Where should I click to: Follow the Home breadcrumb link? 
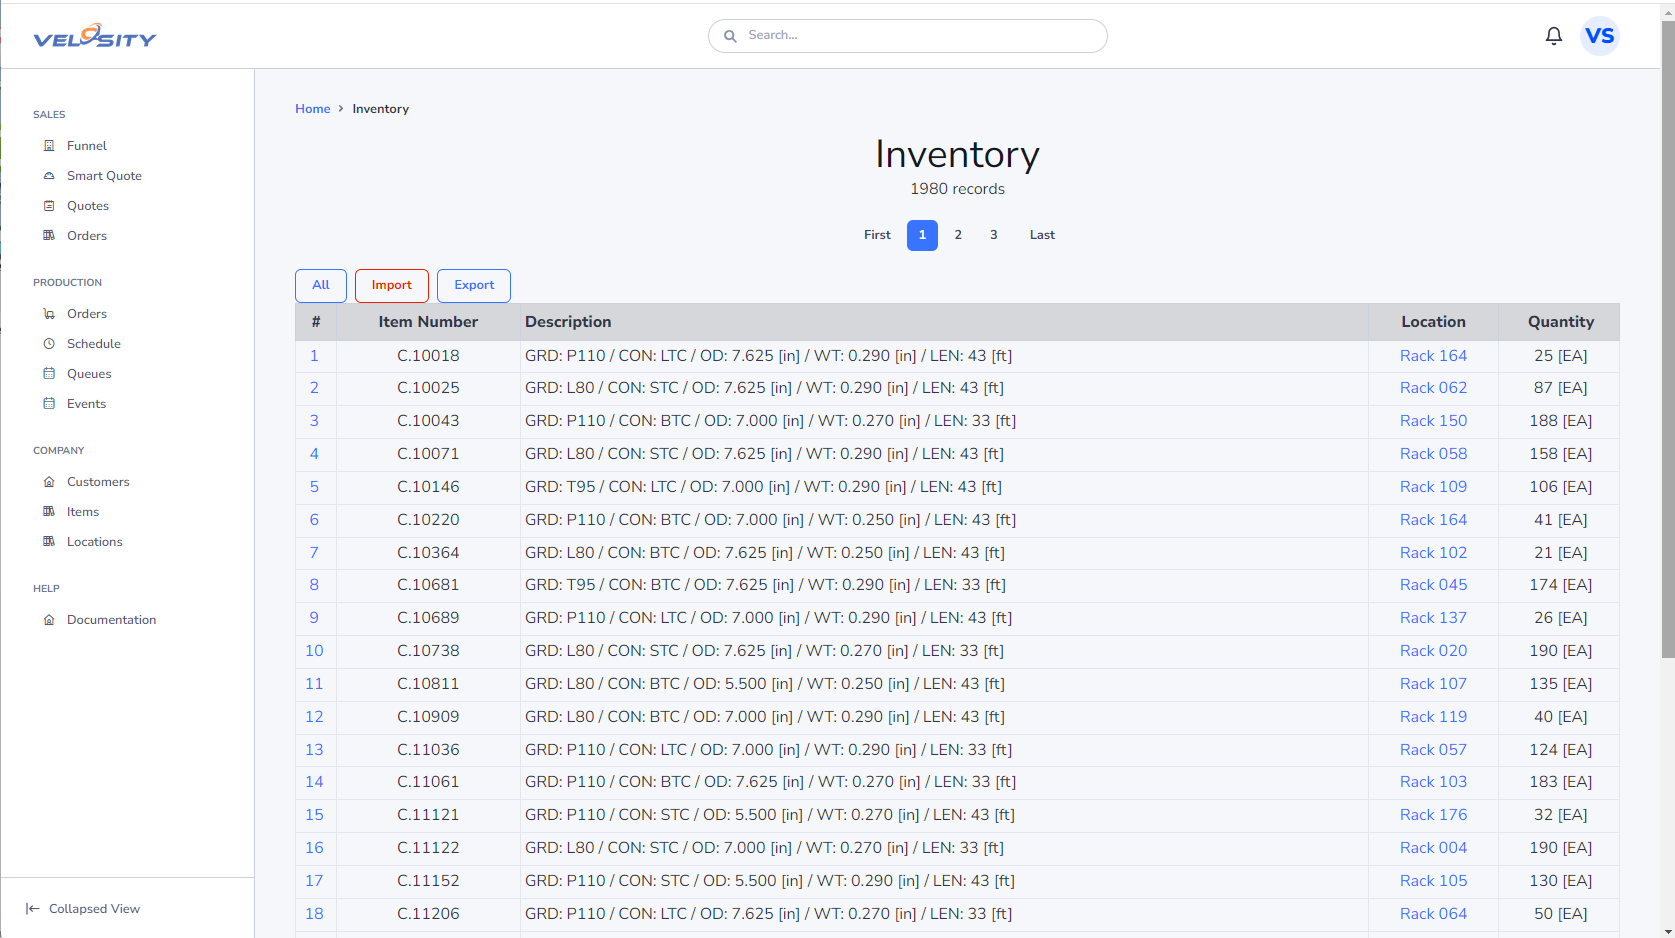312,109
